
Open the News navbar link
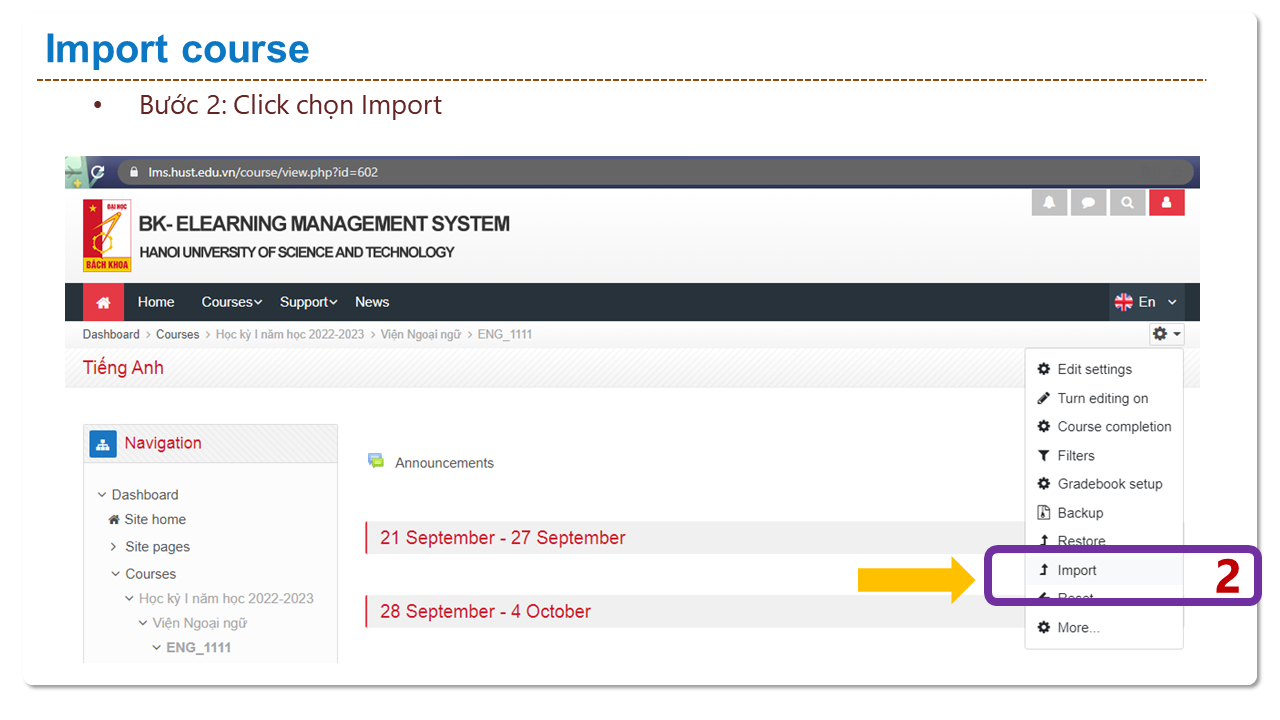(x=372, y=302)
